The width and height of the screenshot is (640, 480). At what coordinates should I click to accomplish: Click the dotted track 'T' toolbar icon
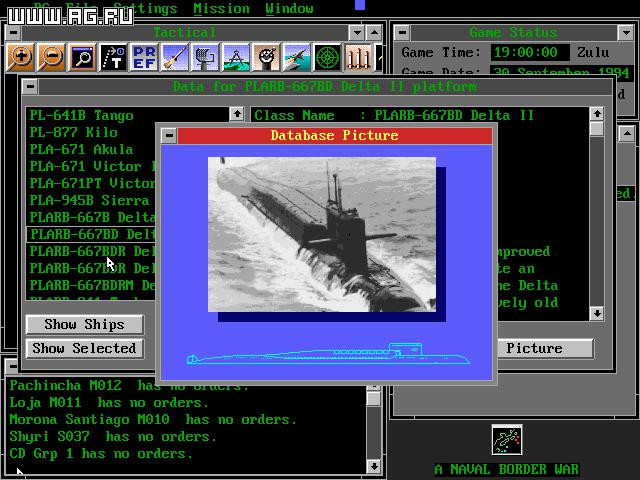click(113, 57)
